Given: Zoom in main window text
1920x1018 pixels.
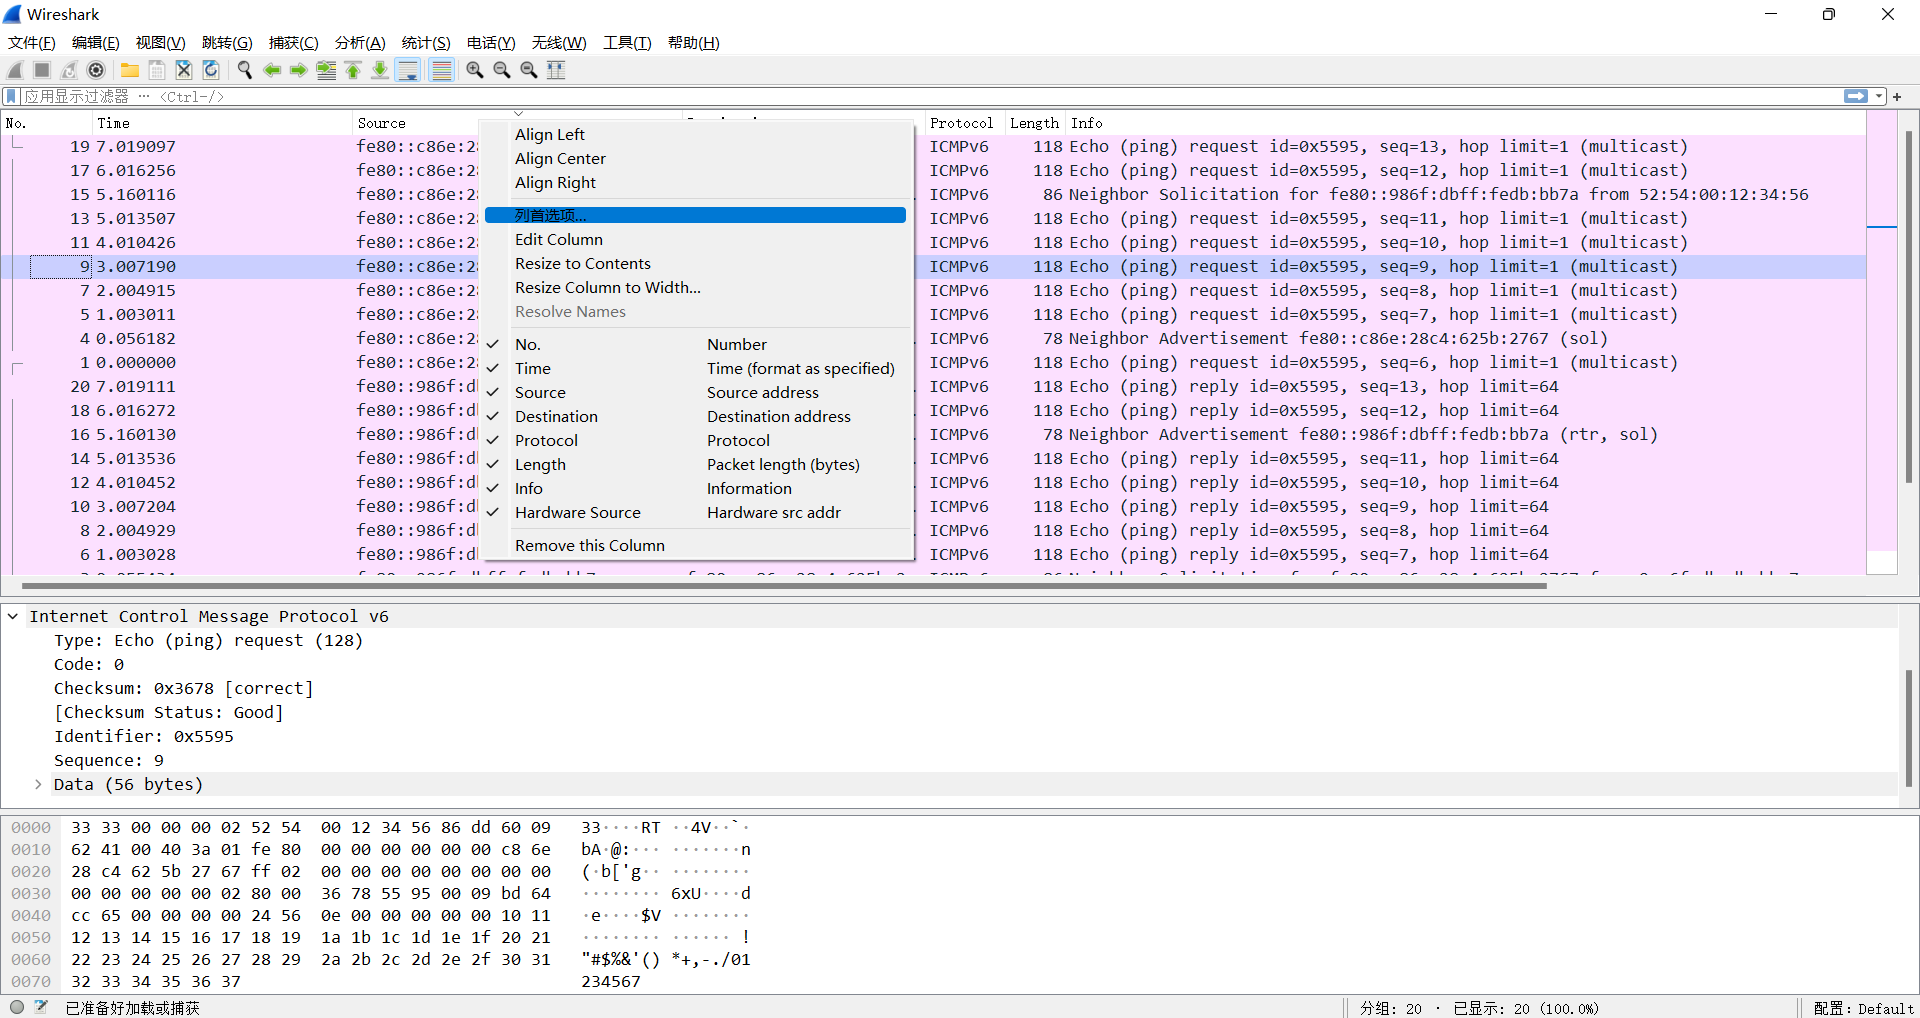Looking at the screenshot, I should [x=475, y=70].
